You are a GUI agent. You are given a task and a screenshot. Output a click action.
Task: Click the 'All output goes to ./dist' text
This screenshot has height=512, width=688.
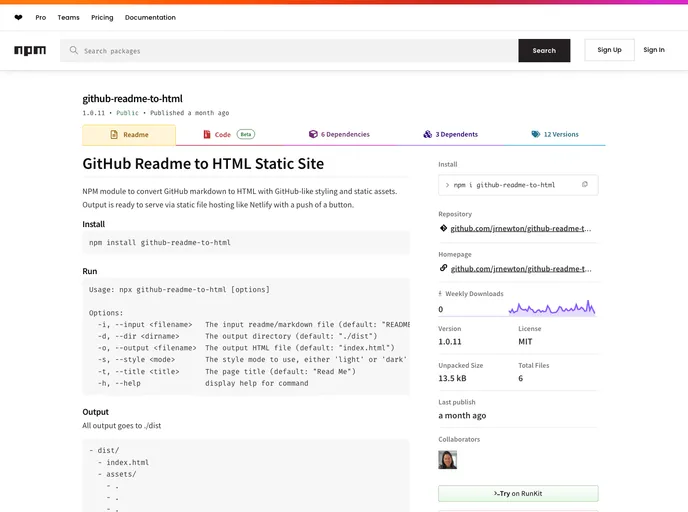pos(122,426)
